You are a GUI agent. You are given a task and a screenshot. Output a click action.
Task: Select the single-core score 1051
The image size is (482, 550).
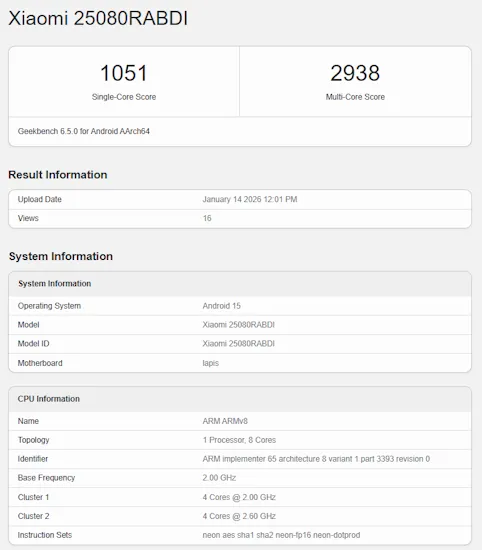tap(123, 73)
